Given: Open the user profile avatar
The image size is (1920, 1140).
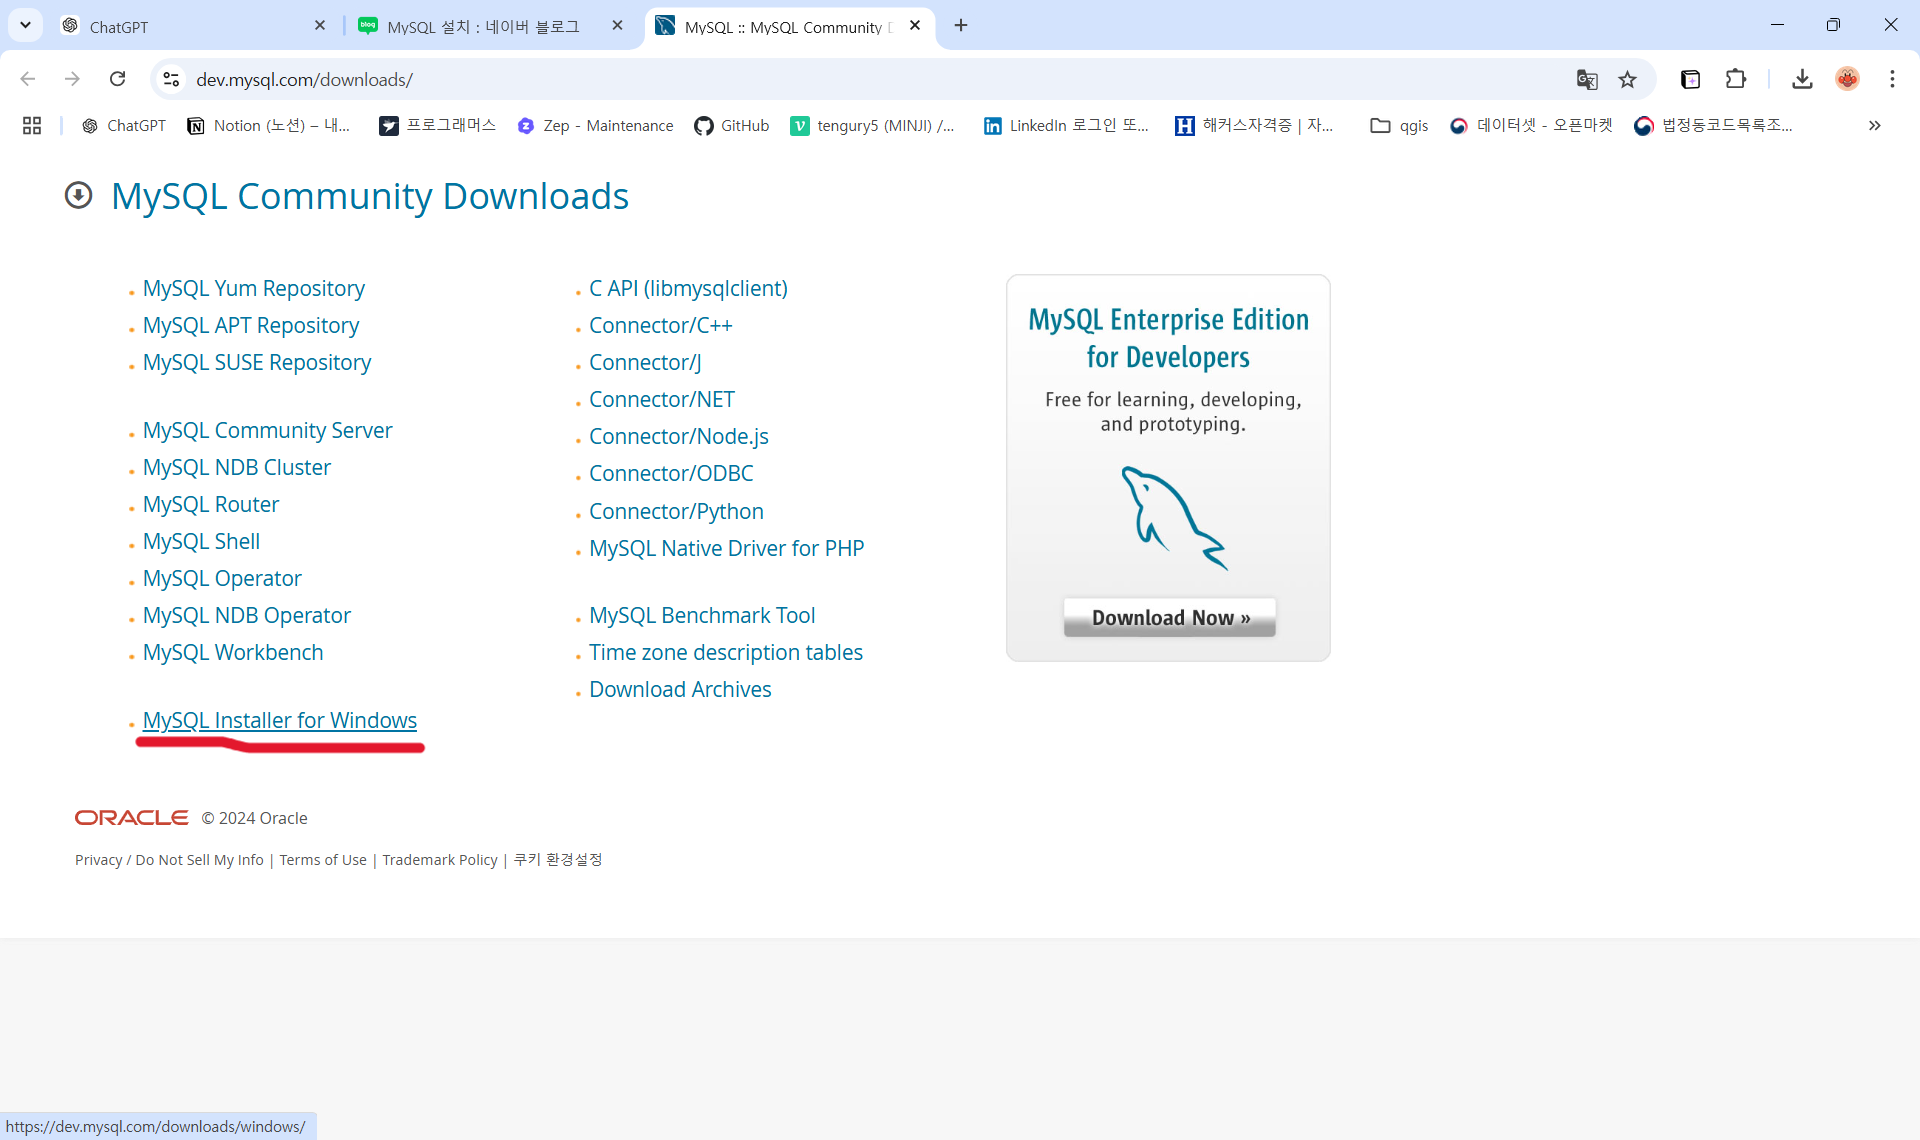Looking at the screenshot, I should click(1847, 79).
